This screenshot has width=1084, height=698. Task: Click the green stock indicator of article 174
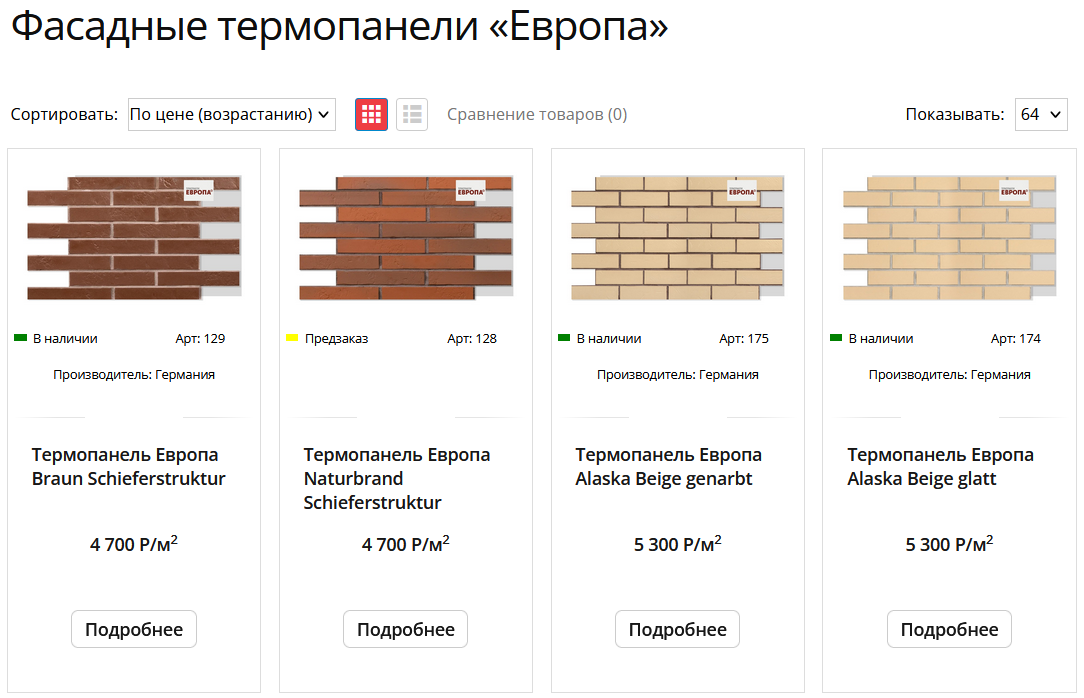click(836, 338)
